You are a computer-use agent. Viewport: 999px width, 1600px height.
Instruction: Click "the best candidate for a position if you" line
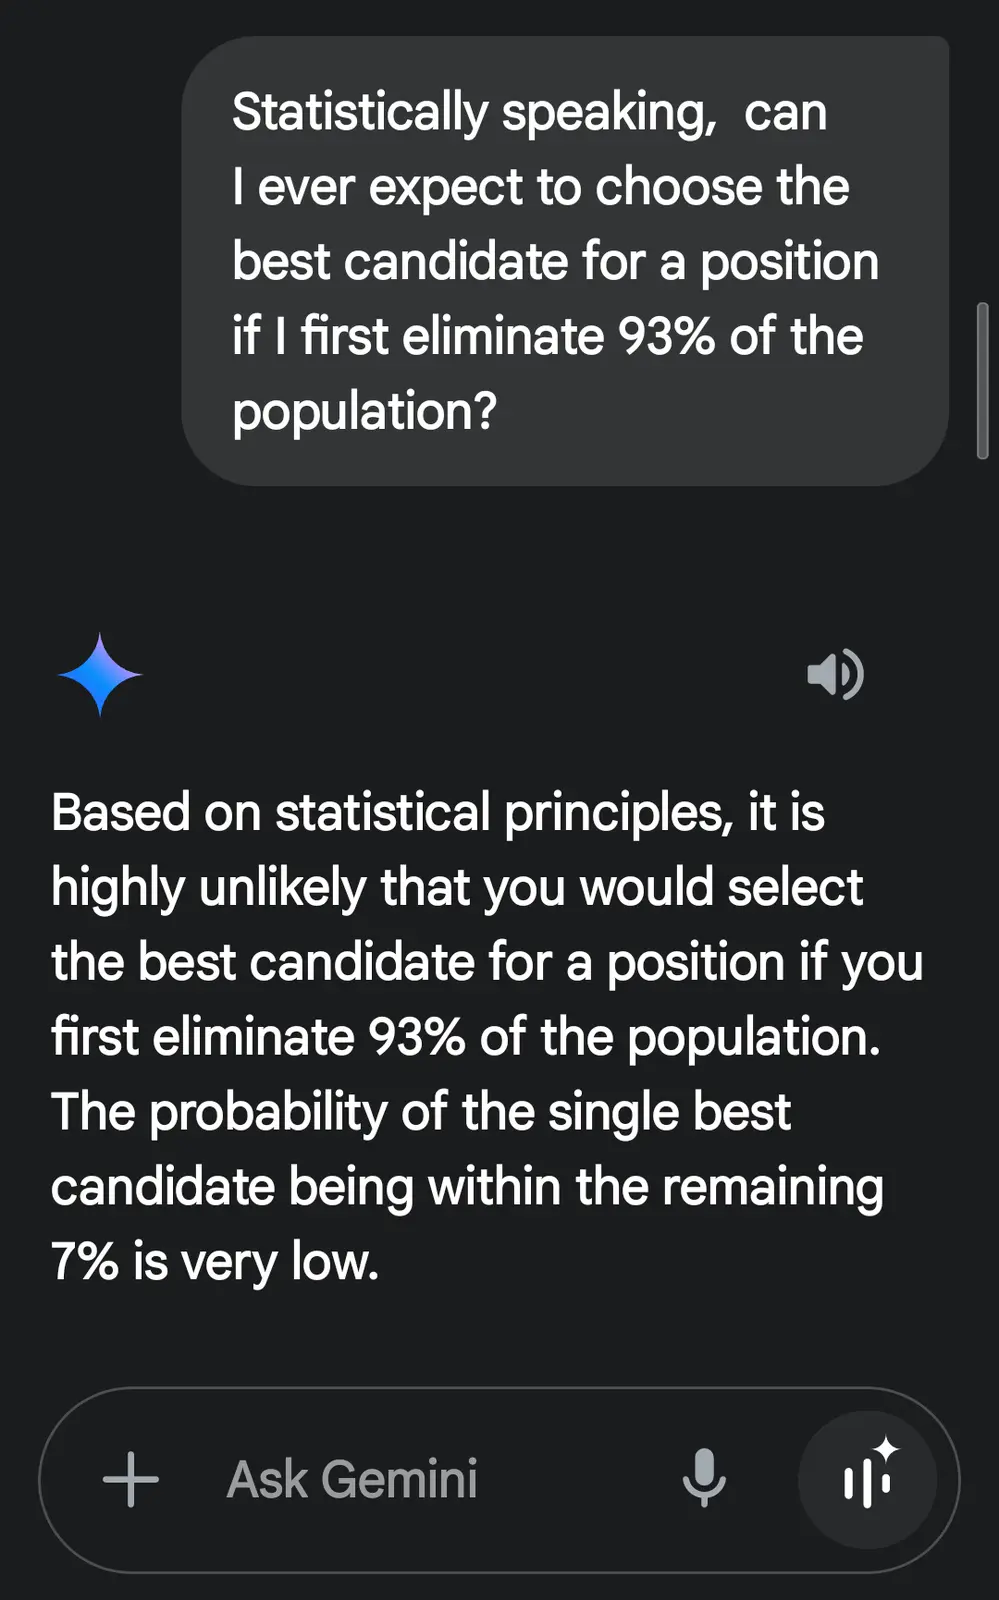click(487, 962)
